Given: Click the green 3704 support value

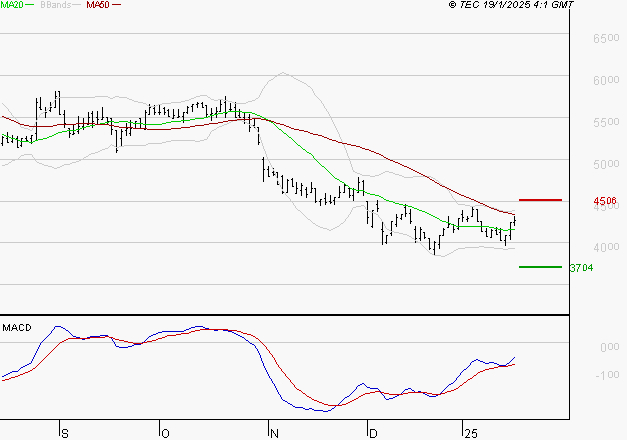Looking at the screenshot, I should [581, 268].
